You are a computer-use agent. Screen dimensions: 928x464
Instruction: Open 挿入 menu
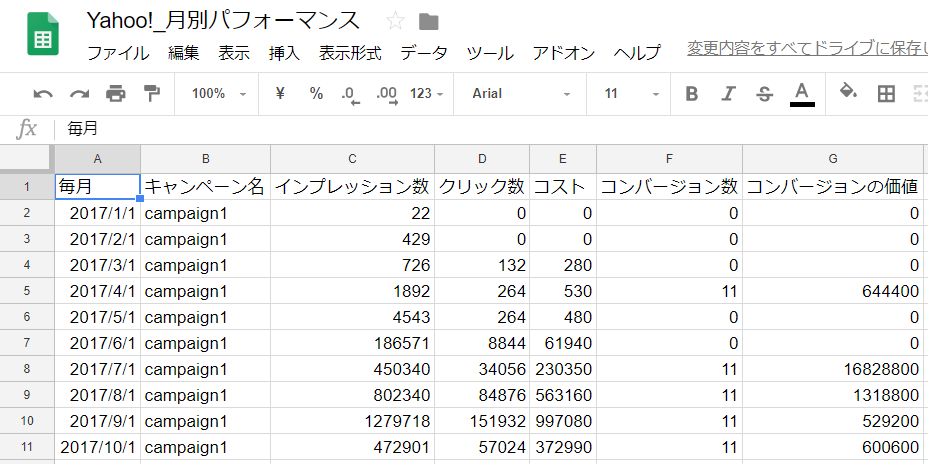tap(284, 53)
